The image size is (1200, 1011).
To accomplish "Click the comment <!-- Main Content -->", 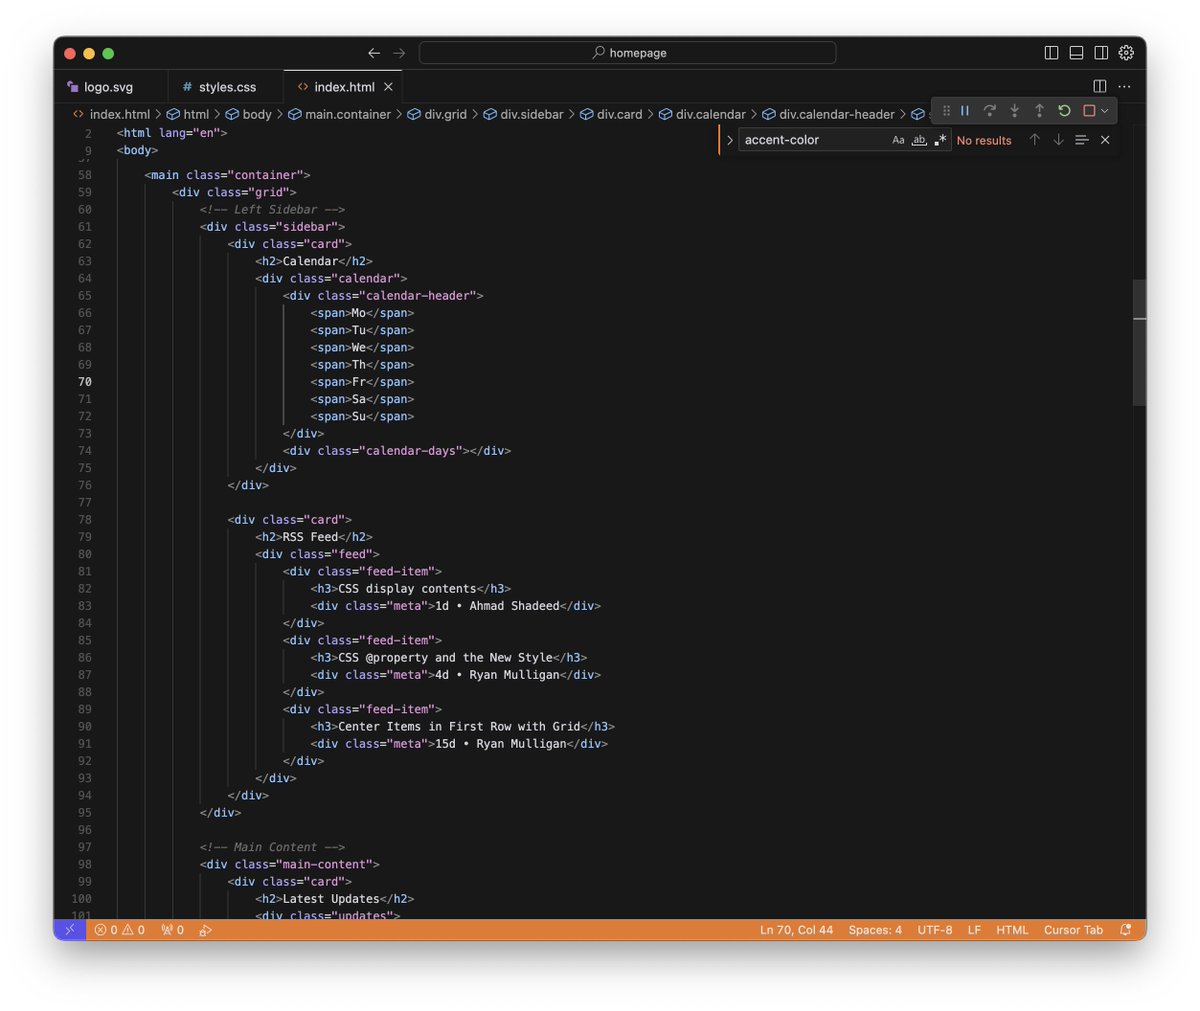I will coord(272,847).
